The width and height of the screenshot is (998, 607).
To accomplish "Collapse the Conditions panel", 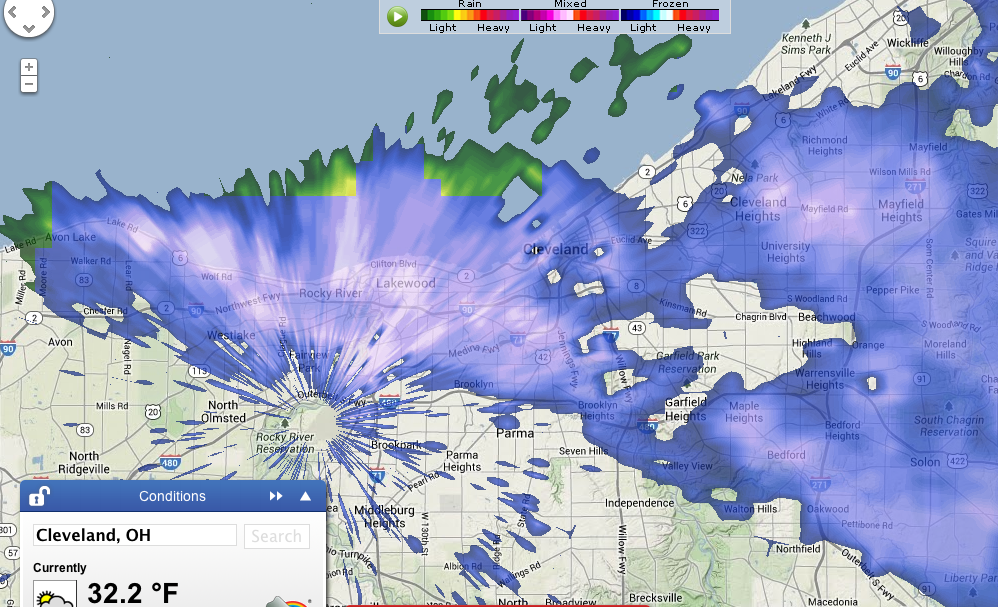I will point(306,496).
